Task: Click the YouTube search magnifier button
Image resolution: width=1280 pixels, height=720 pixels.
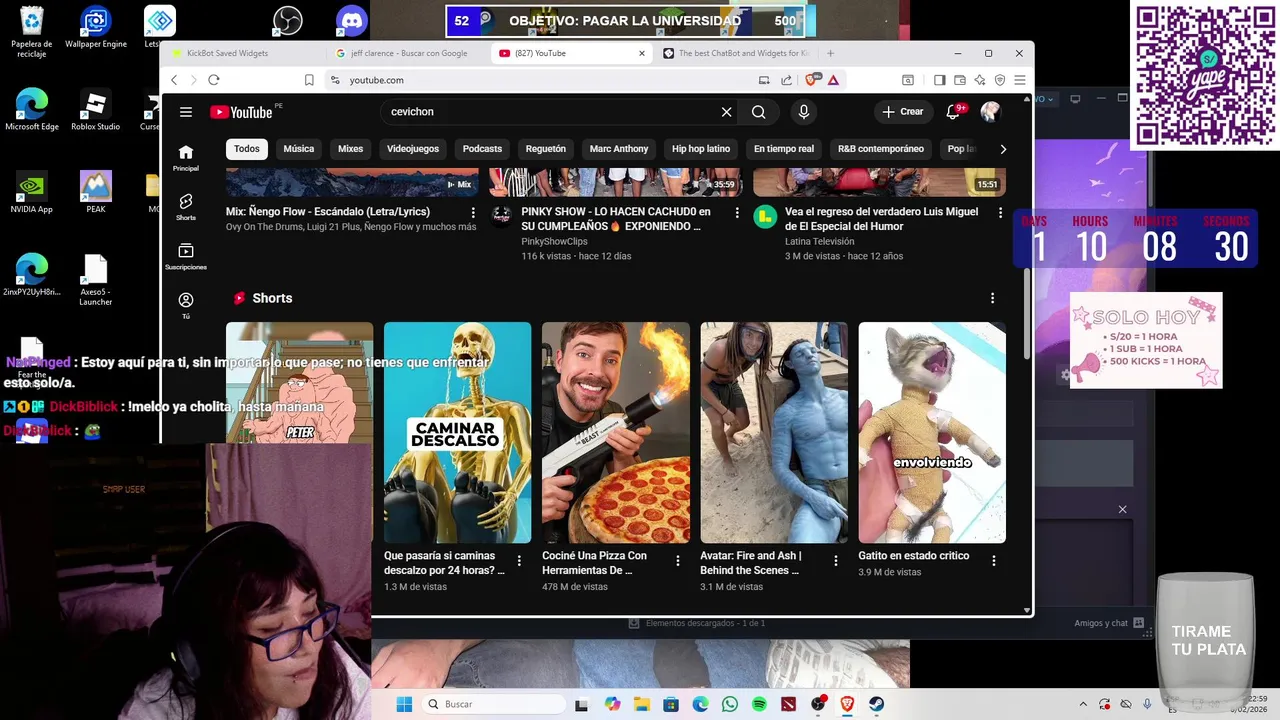Action: [x=759, y=112]
